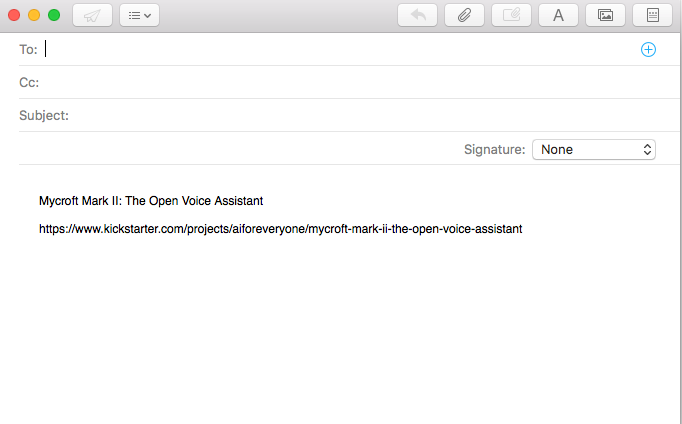This screenshot has height=424, width=682.
Task: Attach a file using the paperclip icon
Action: click(464, 16)
